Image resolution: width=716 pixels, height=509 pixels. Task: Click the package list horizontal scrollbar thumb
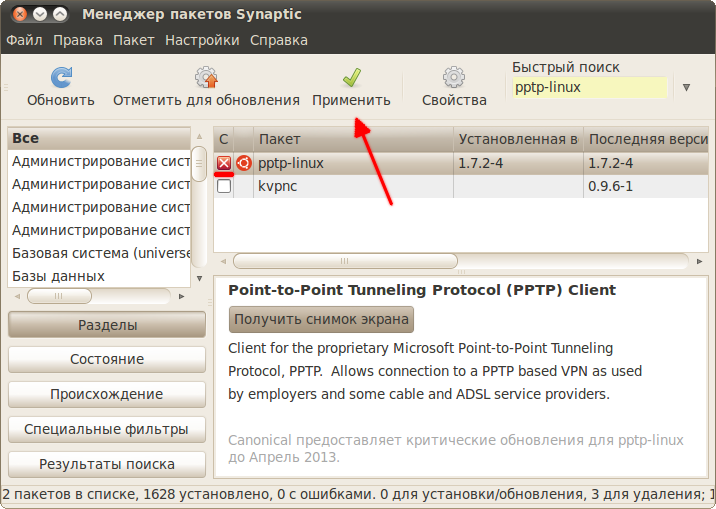[345, 261]
